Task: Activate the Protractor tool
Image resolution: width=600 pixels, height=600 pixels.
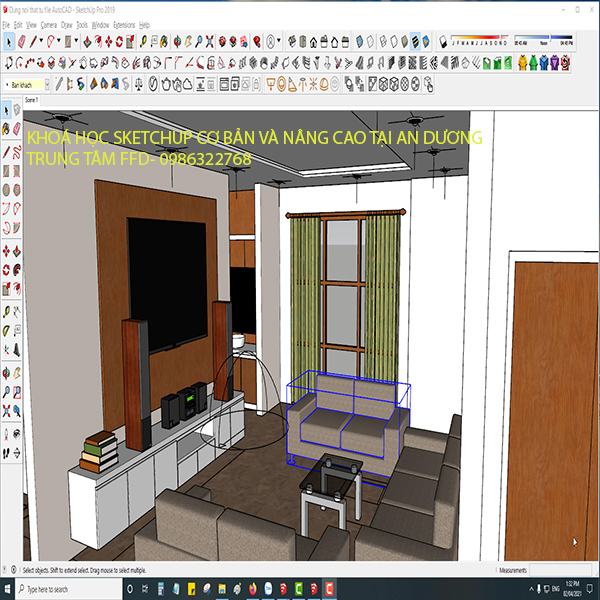Action: 6,330
